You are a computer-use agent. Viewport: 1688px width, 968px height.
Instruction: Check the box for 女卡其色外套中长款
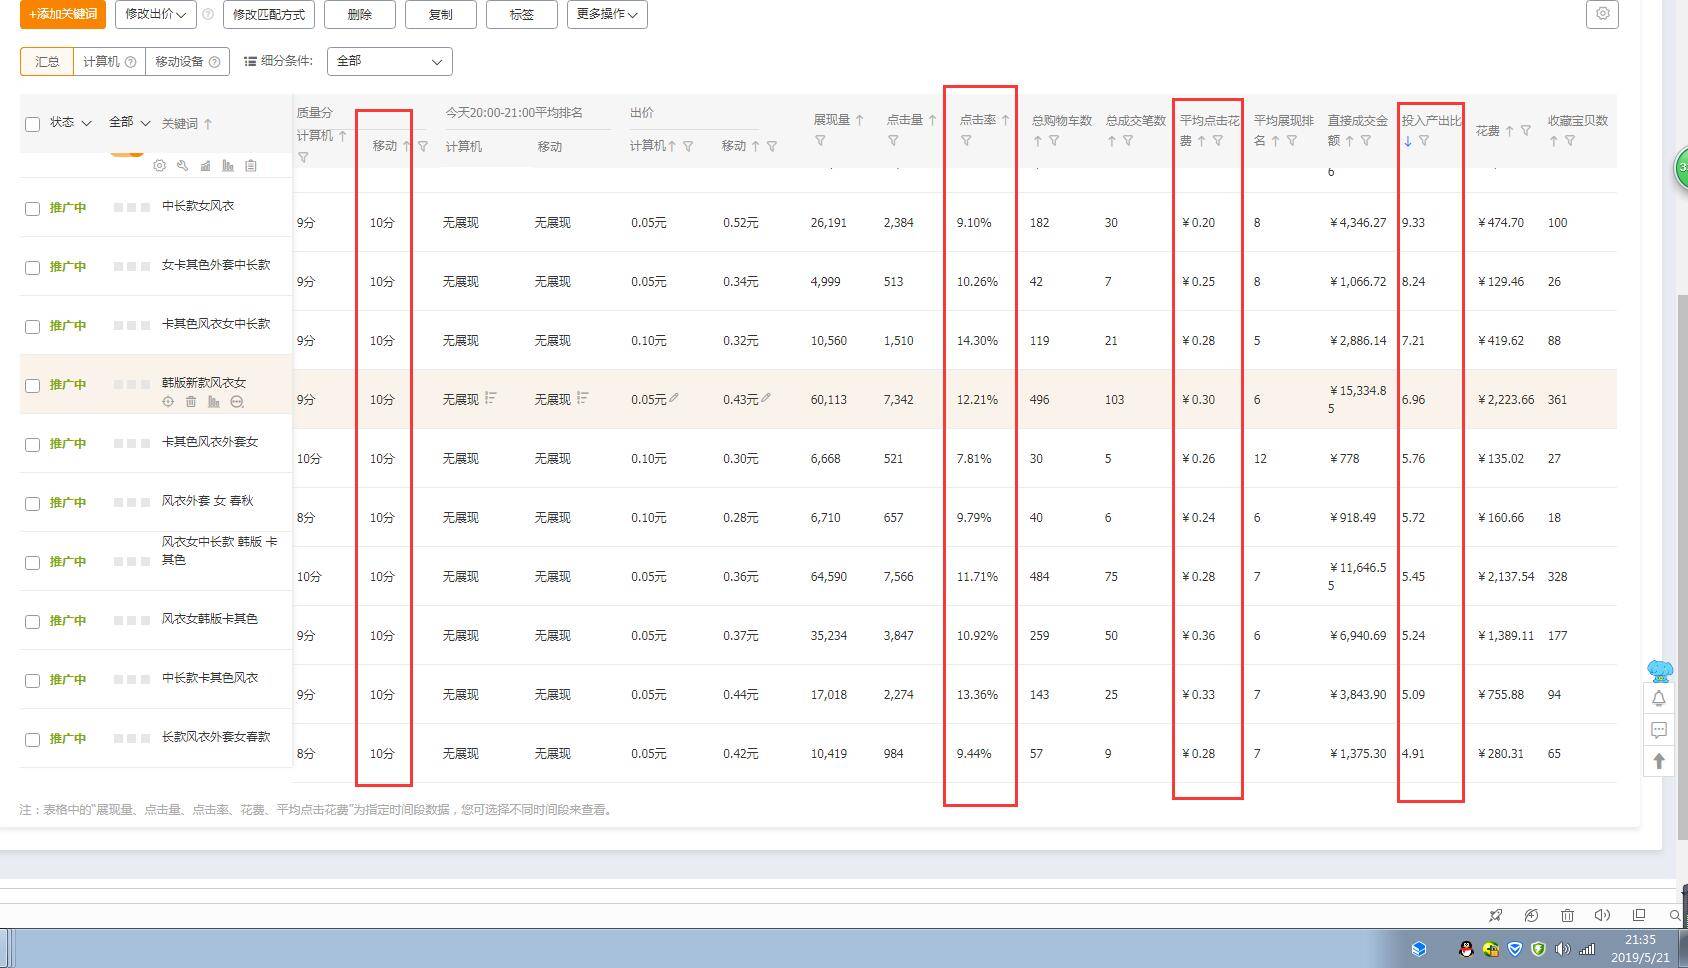click(32, 267)
